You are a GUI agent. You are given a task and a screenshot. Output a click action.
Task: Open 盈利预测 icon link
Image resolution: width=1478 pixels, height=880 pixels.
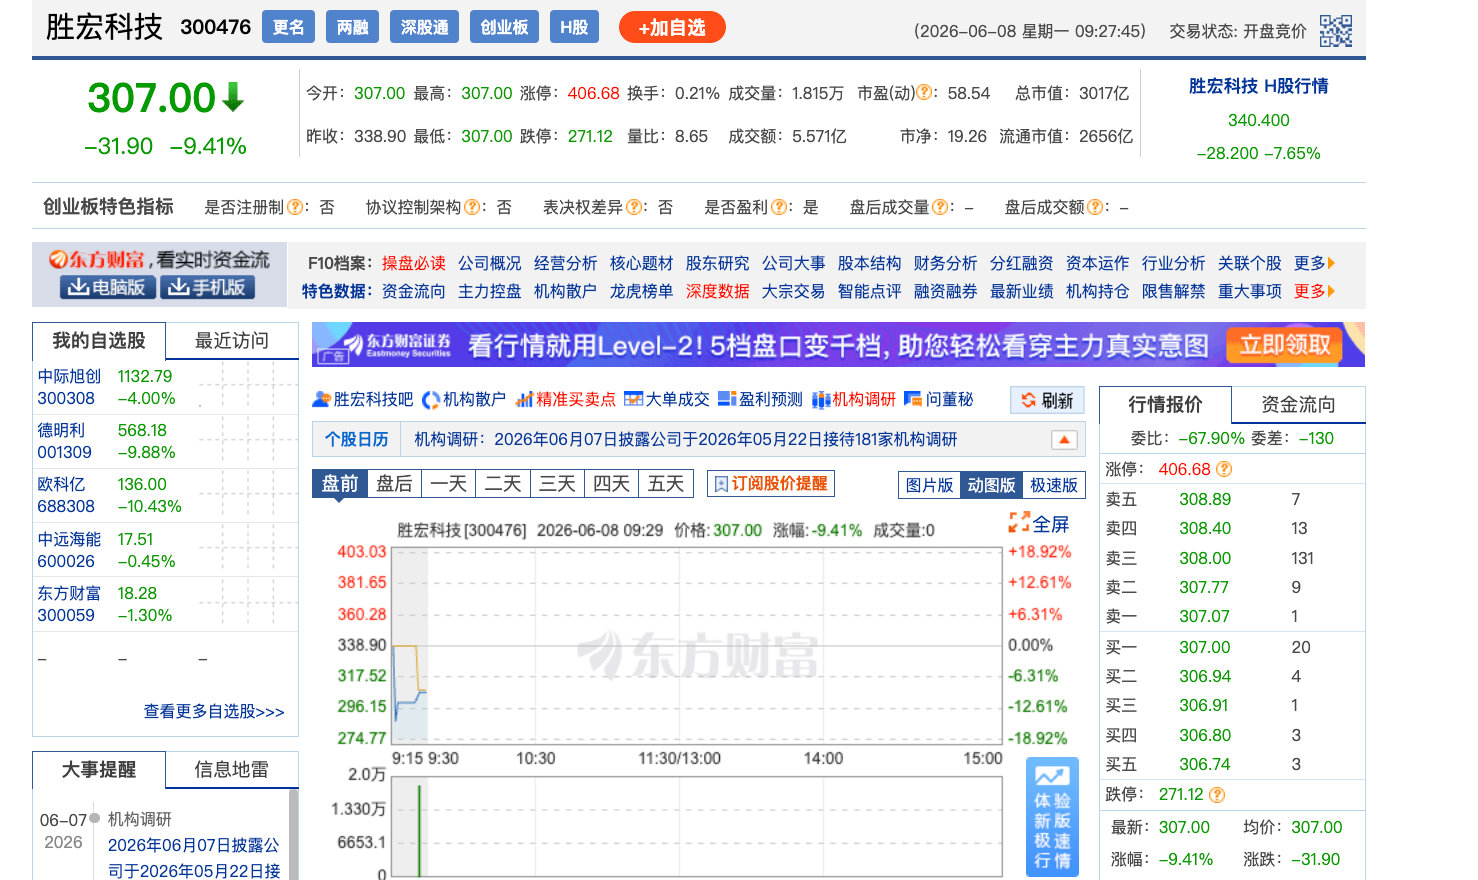760,399
